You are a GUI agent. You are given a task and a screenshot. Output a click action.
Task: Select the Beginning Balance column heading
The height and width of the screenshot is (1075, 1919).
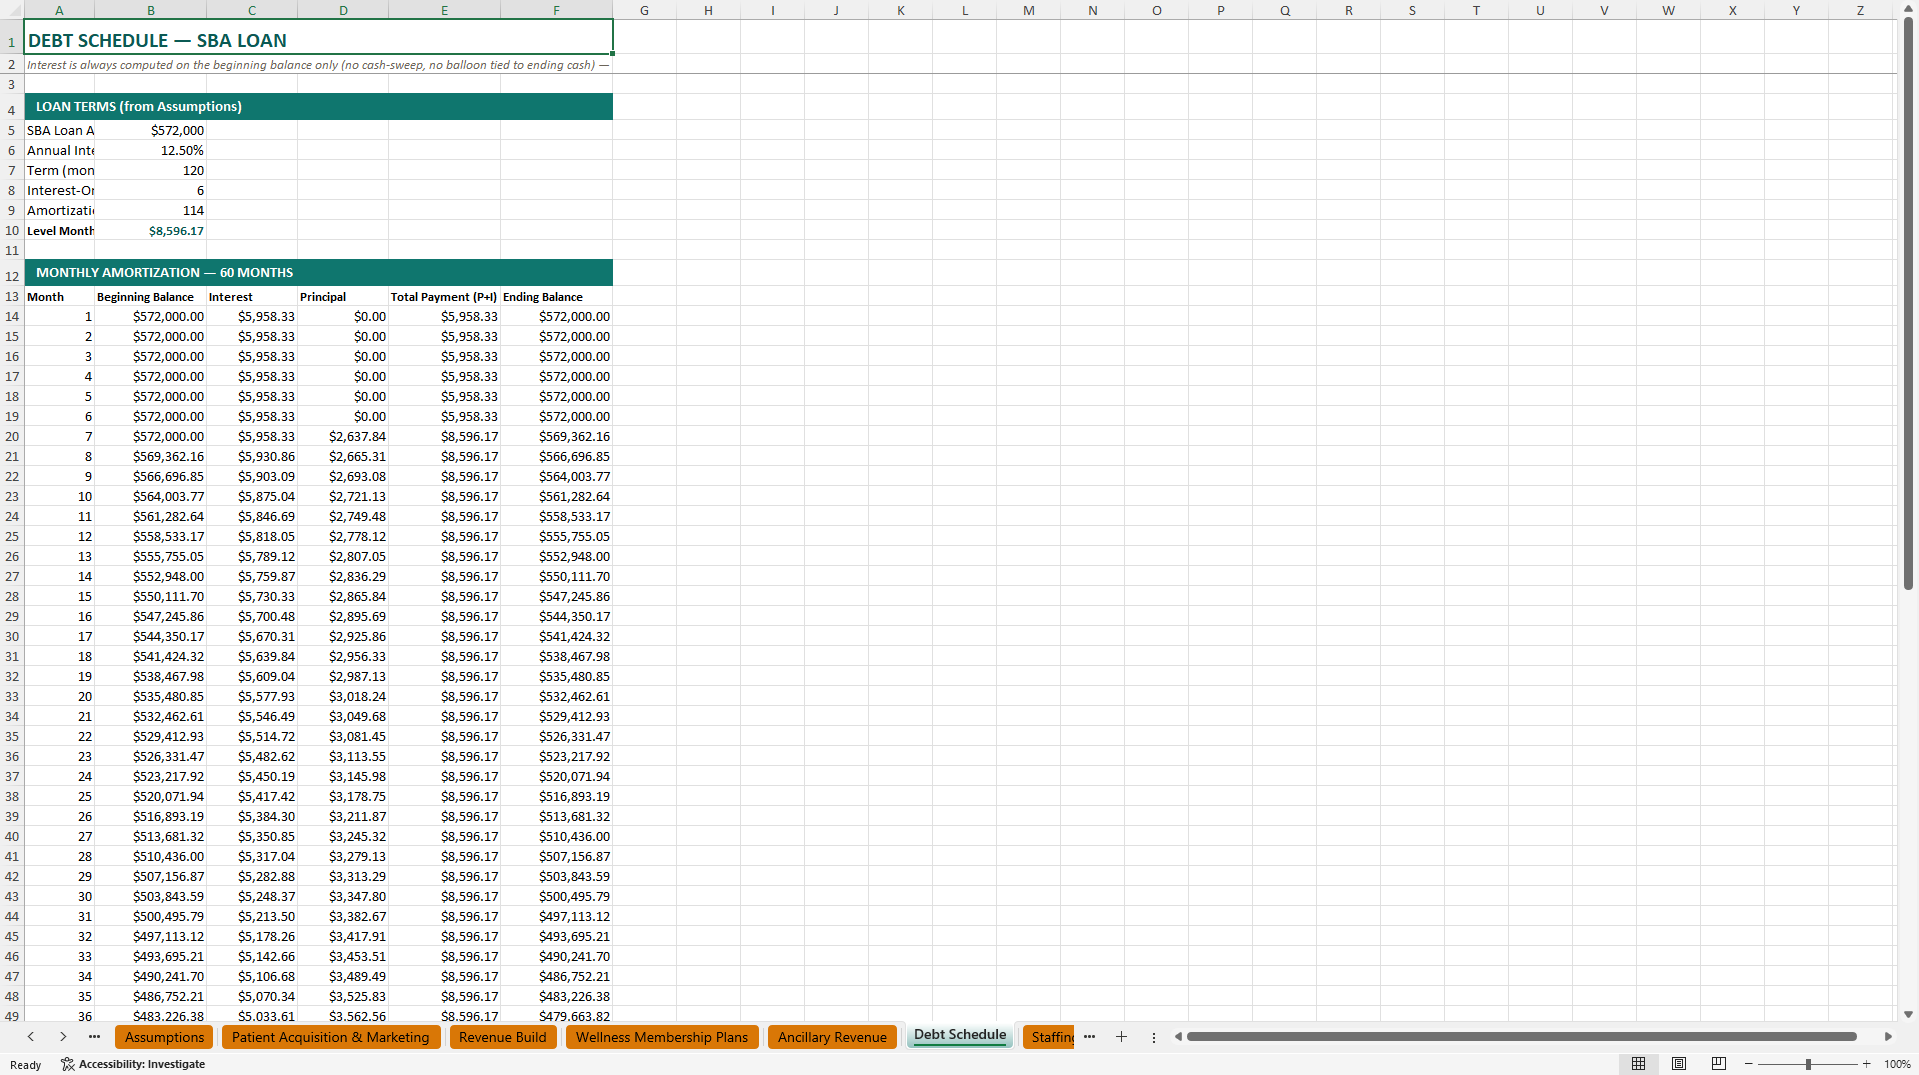(x=151, y=297)
